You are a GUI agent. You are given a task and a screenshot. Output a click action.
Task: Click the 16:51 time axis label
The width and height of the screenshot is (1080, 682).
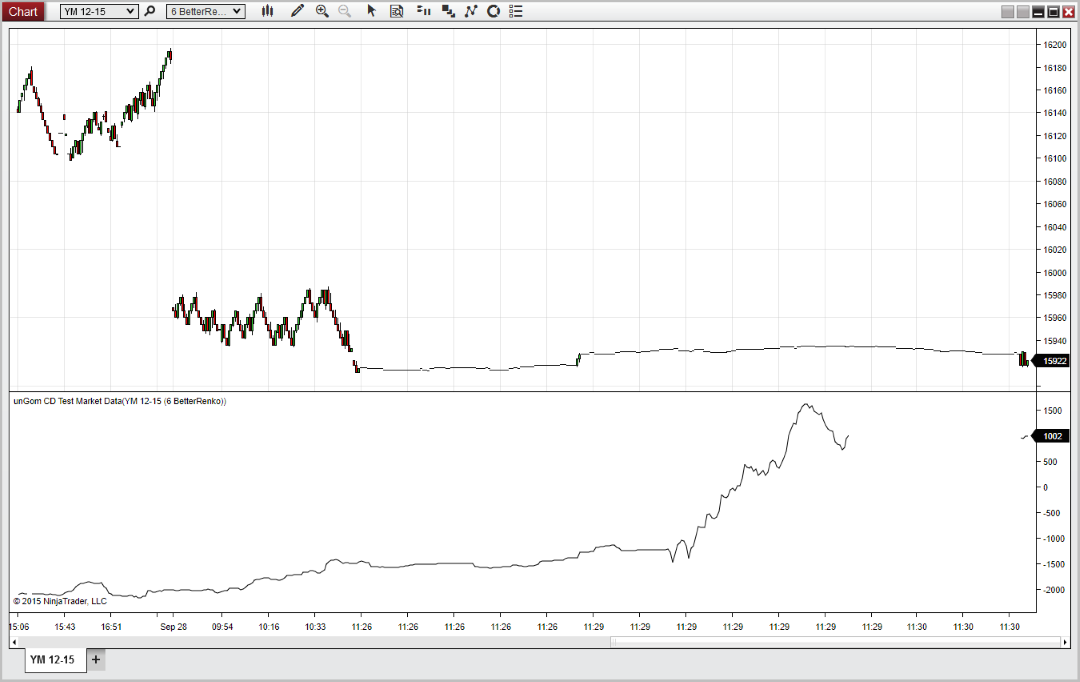pos(112,627)
